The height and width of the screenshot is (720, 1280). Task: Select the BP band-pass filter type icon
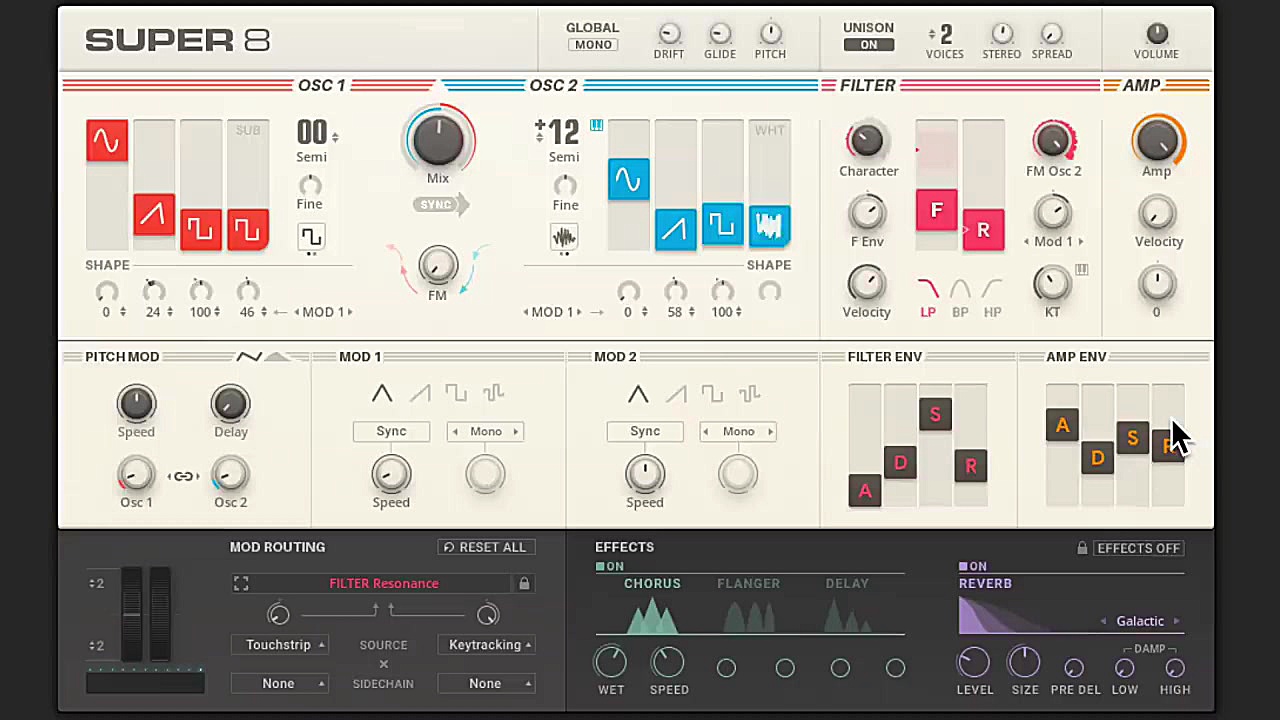(x=960, y=290)
